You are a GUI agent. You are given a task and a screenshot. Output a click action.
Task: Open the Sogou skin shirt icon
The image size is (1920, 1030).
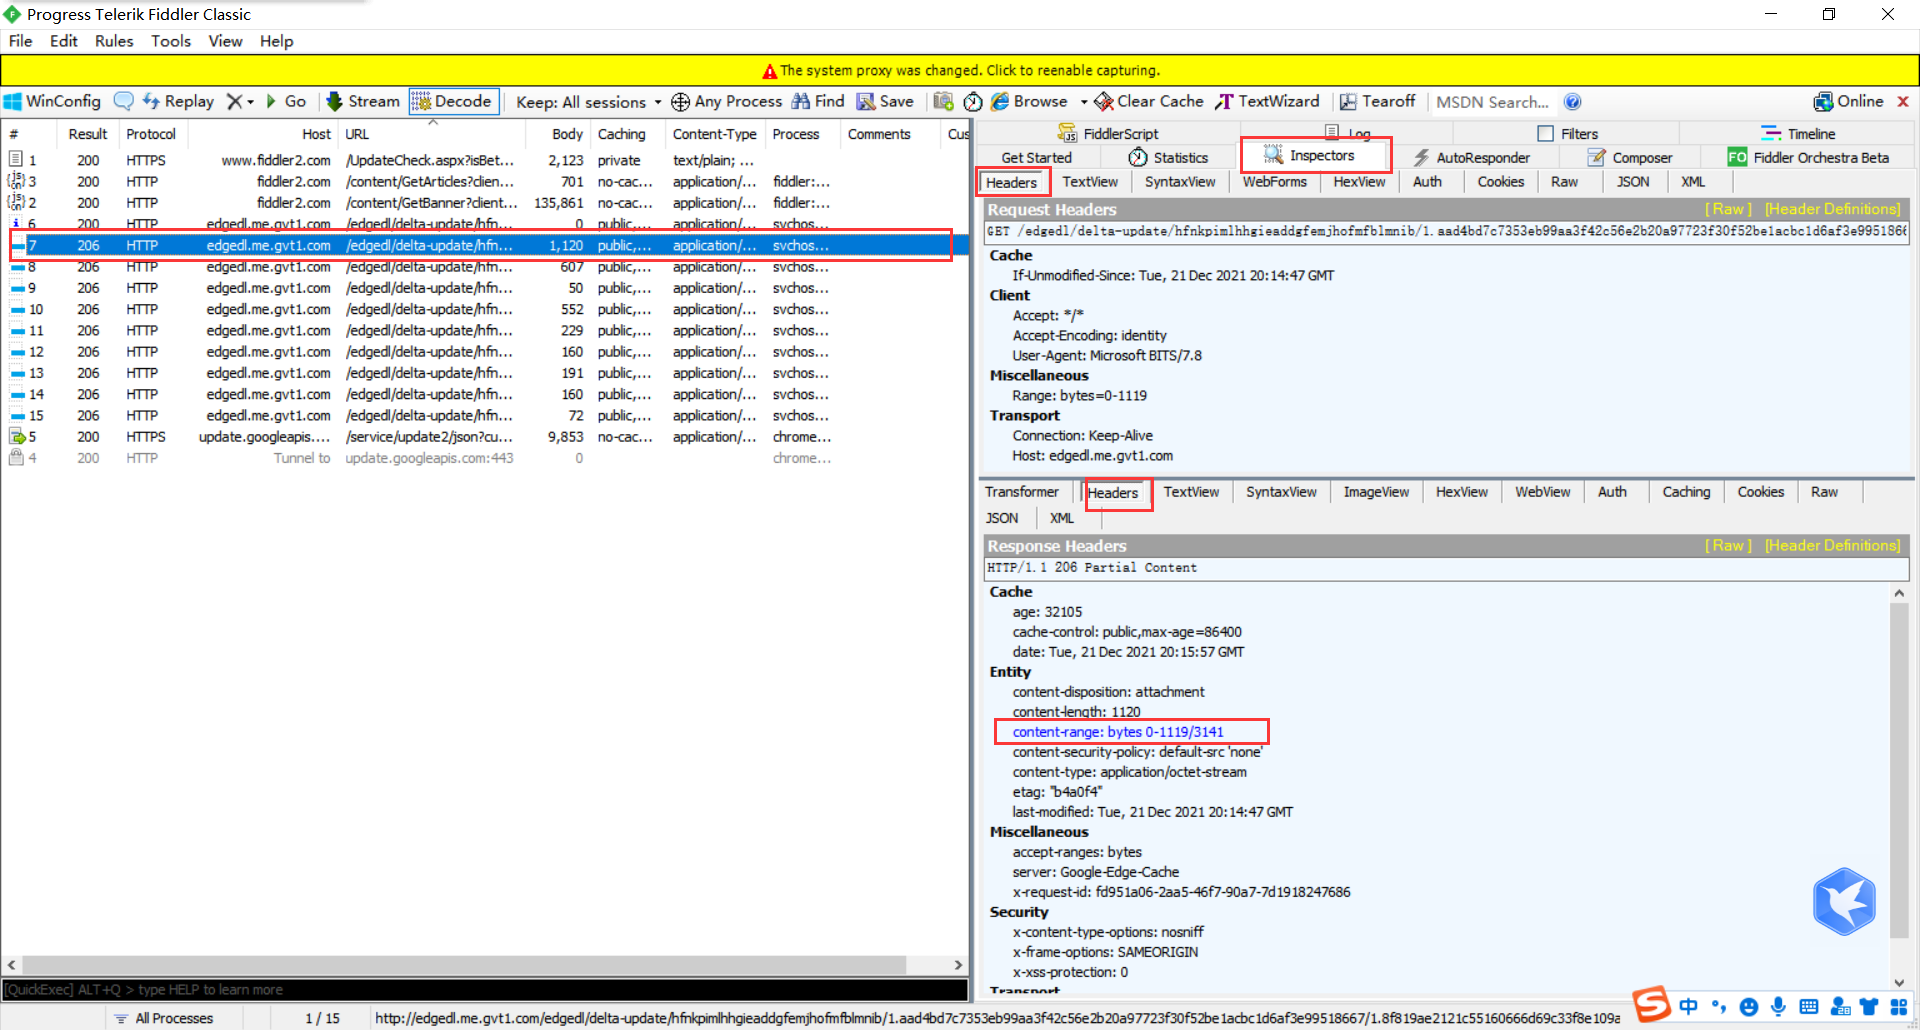pos(1868,1007)
